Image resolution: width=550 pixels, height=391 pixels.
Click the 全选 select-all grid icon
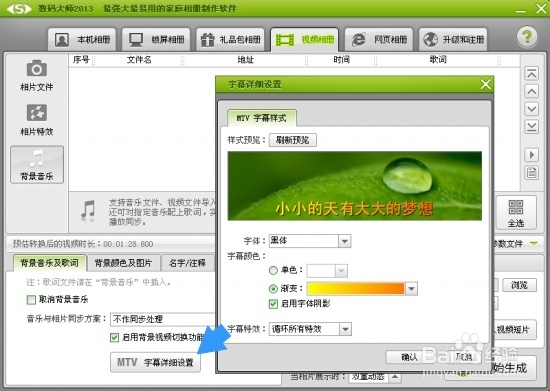(516, 213)
